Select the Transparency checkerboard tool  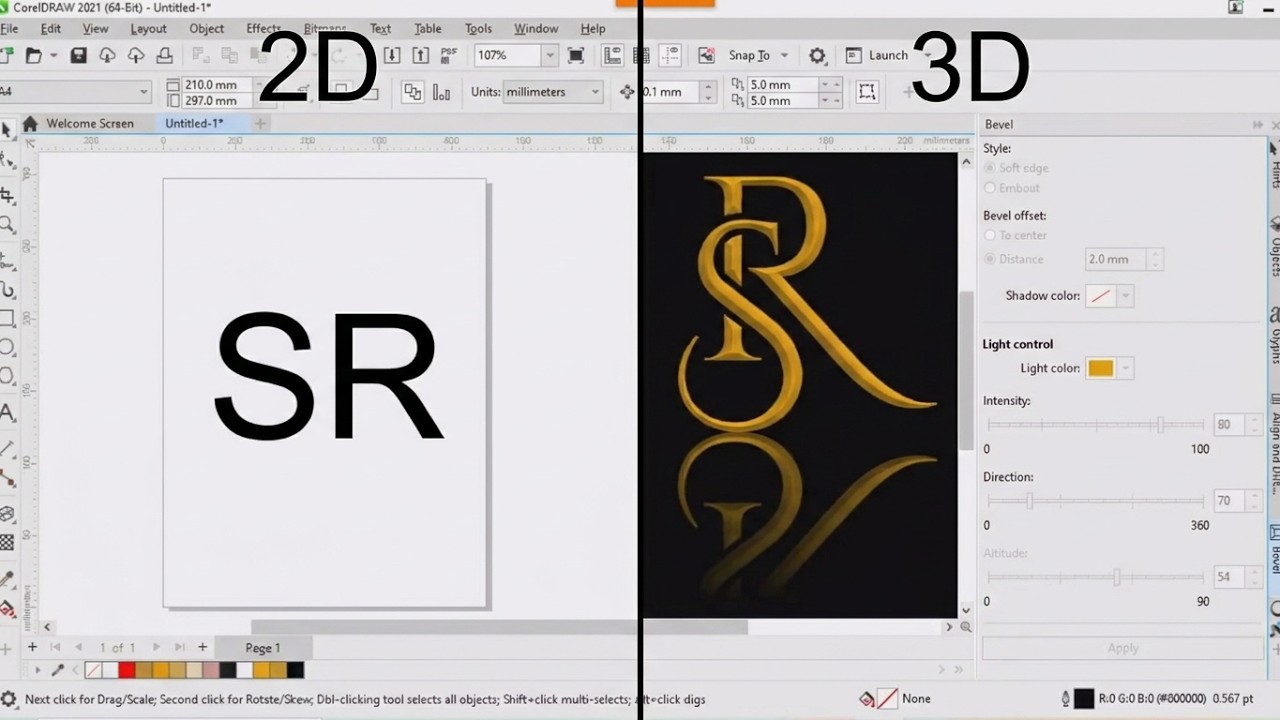coord(6,543)
